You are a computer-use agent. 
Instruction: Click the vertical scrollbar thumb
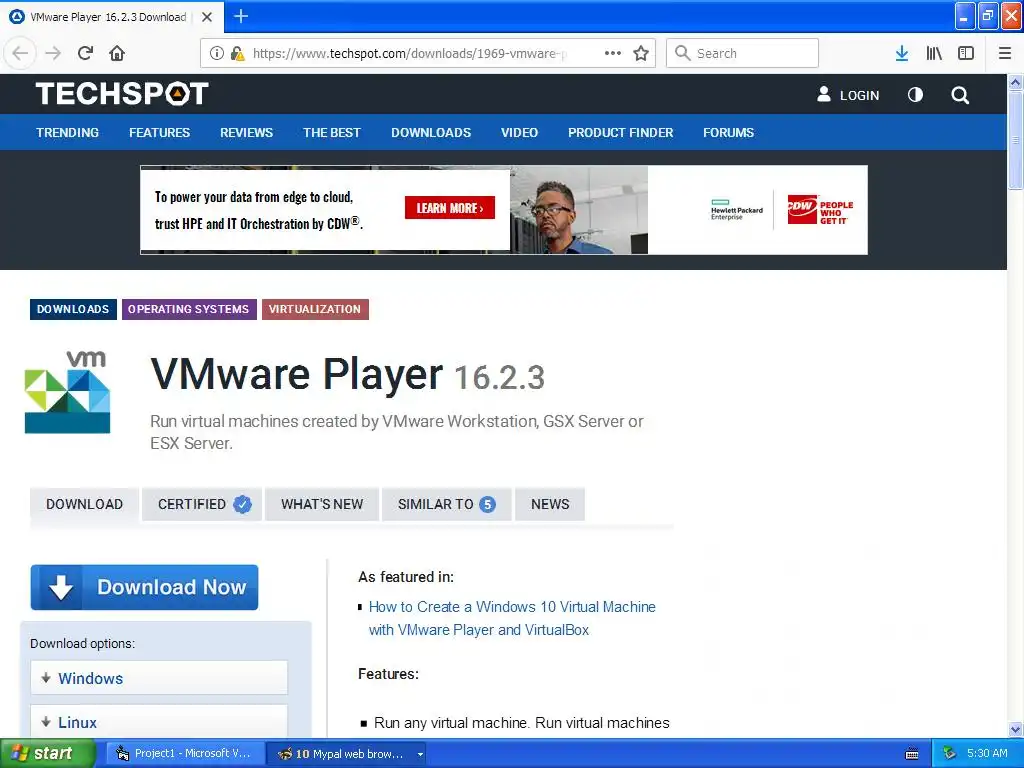(x=1015, y=140)
